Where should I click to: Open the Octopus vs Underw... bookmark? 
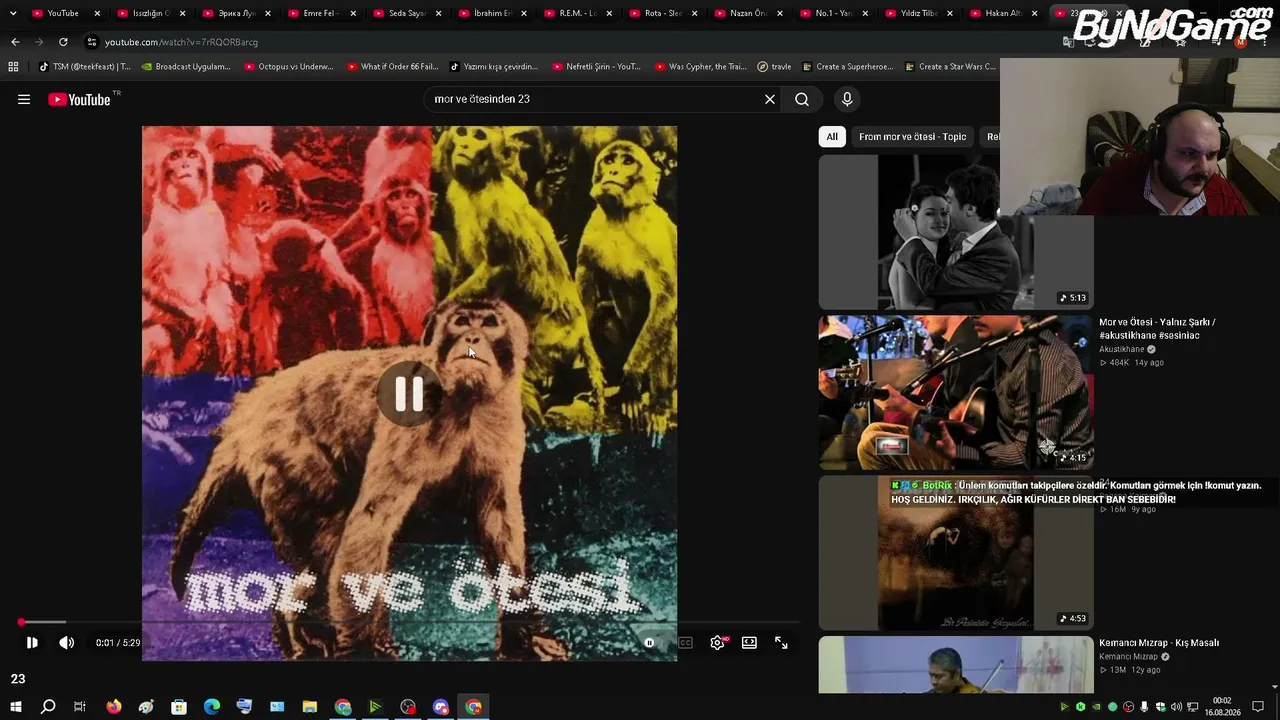pos(289,67)
